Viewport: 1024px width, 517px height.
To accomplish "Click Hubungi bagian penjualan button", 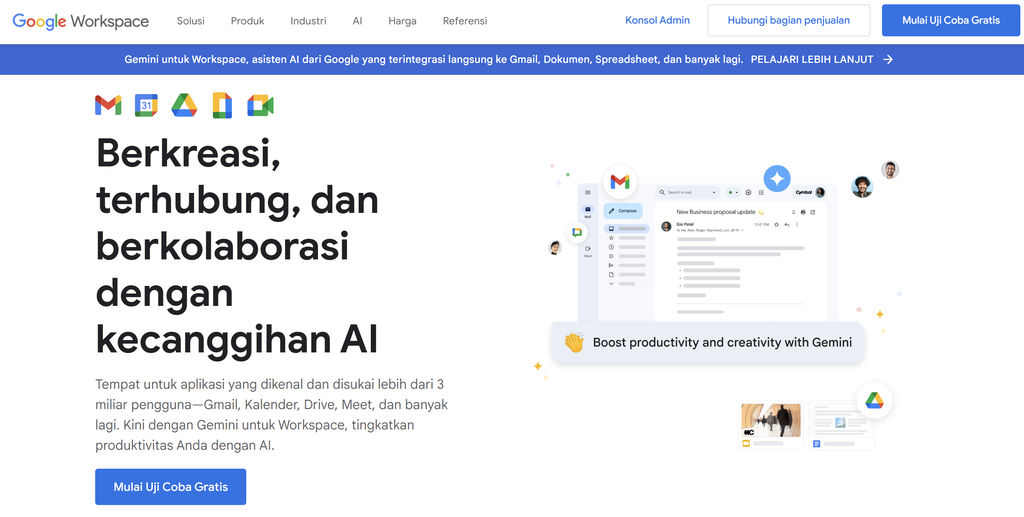I will click(789, 20).
